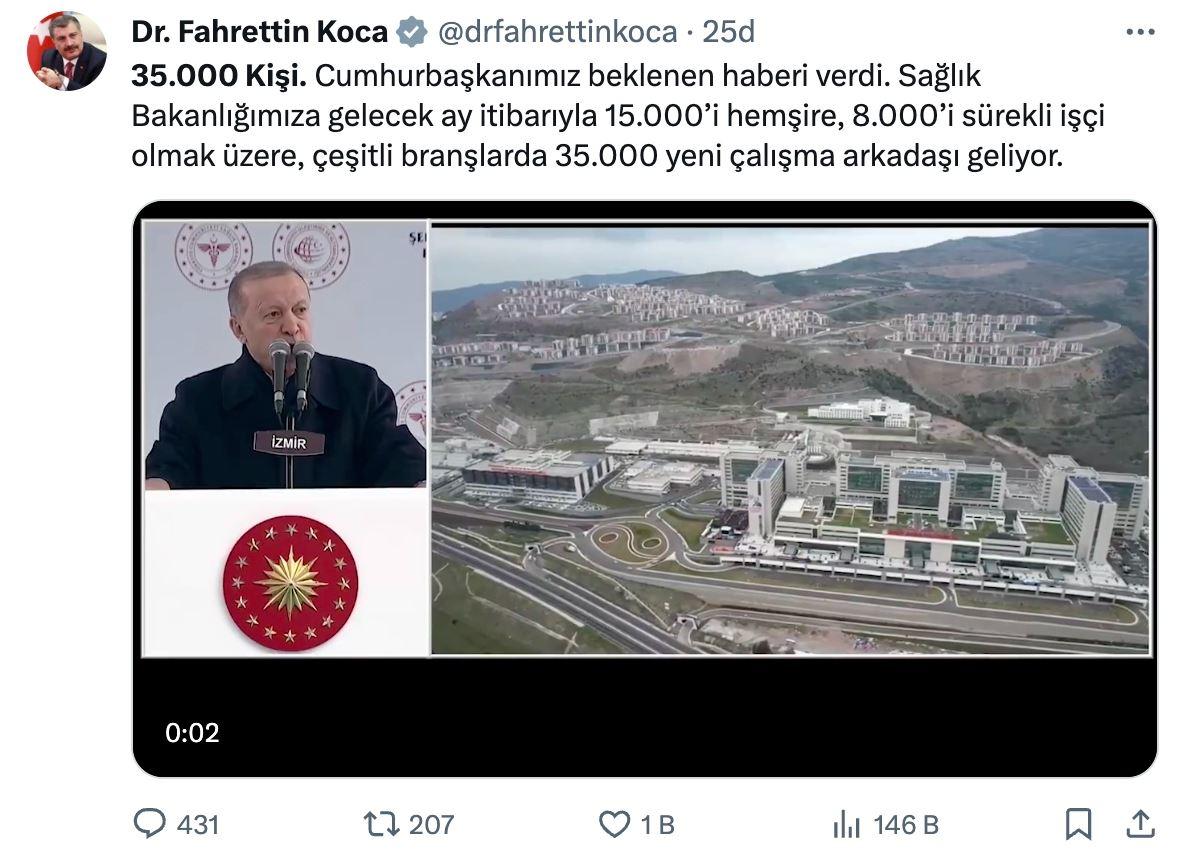Click the 0:02 video time indicator
The height and width of the screenshot is (858, 1188).
192,732
